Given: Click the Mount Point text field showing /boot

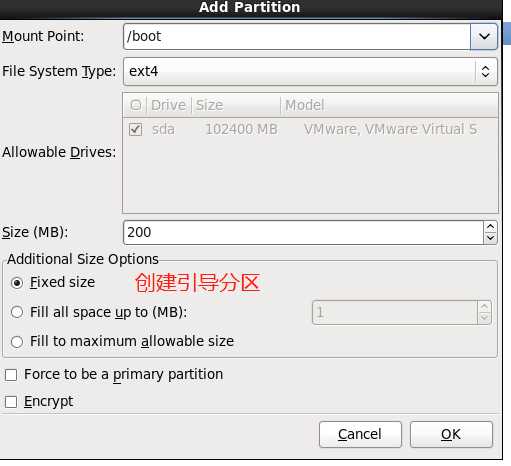Looking at the screenshot, I should [297, 36].
